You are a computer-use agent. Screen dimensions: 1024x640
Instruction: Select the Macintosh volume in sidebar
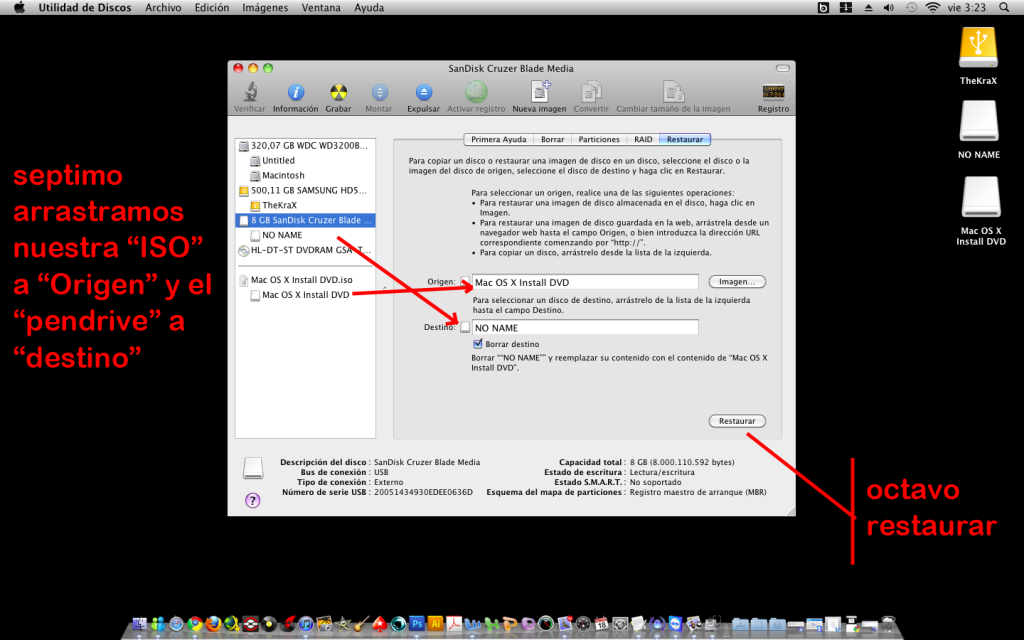coord(305,176)
